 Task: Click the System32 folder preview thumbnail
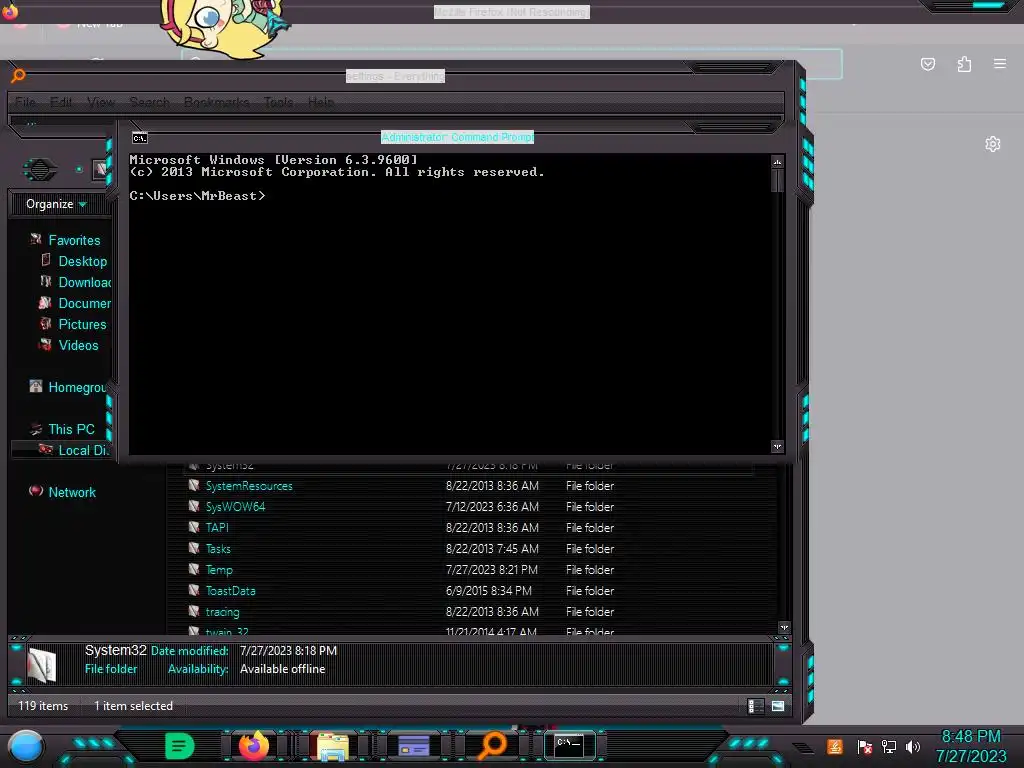point(42,665)
